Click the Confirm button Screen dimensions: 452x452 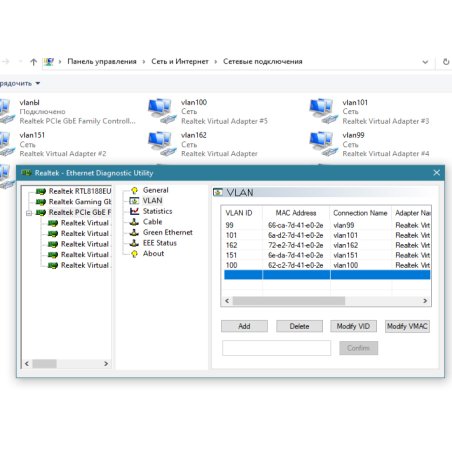359,348
